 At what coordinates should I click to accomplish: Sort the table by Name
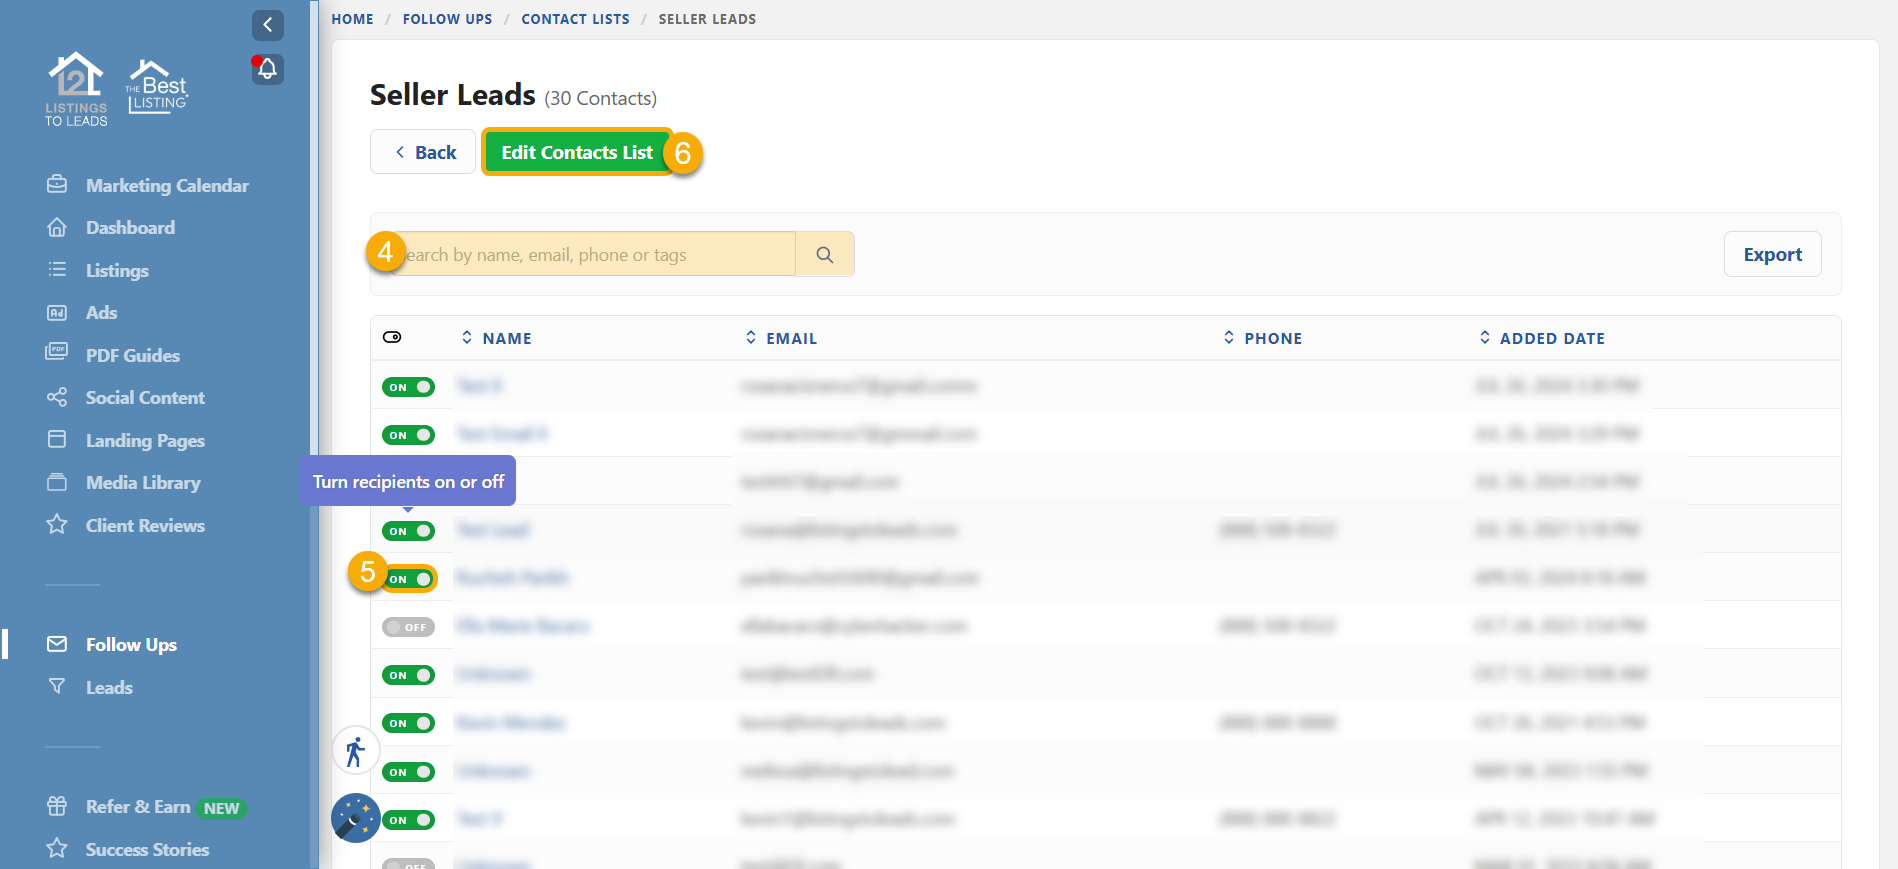tap(496, 338)
